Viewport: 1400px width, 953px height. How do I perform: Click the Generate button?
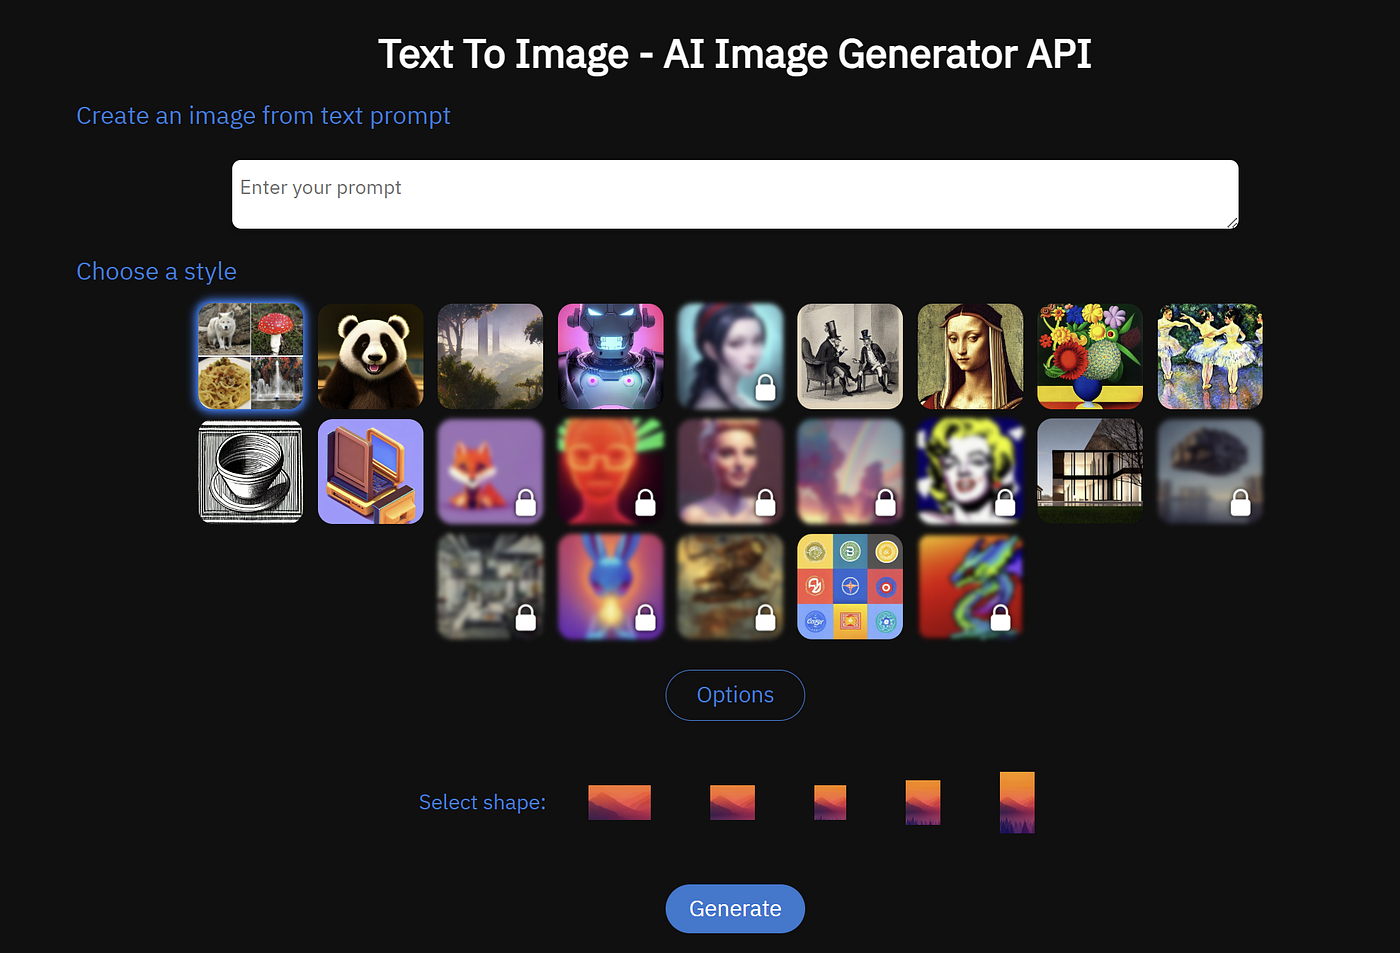point(735,908)
